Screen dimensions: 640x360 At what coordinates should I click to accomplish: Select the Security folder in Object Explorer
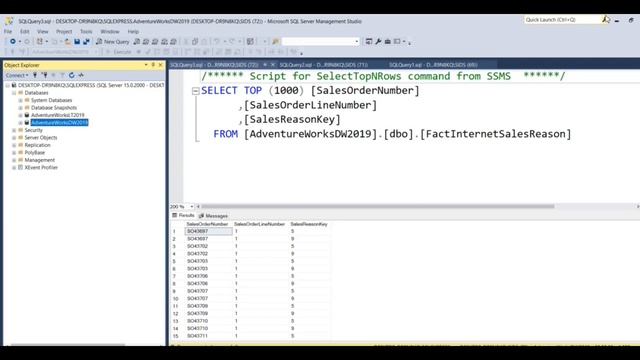[33, 130]
